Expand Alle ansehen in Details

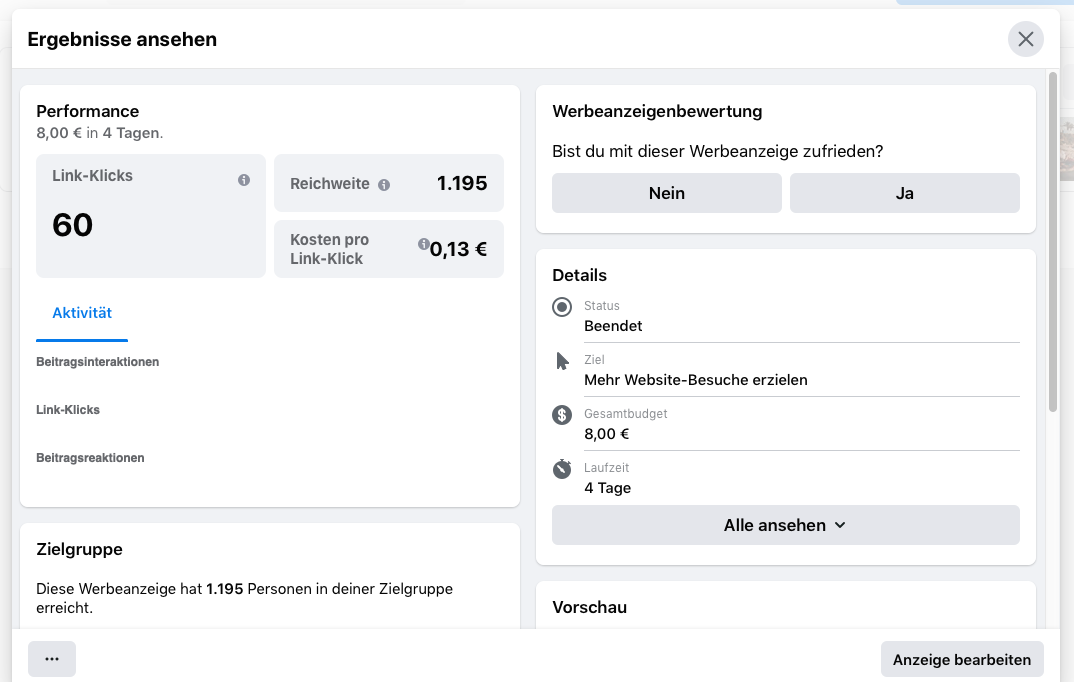[x=786, y=525]
